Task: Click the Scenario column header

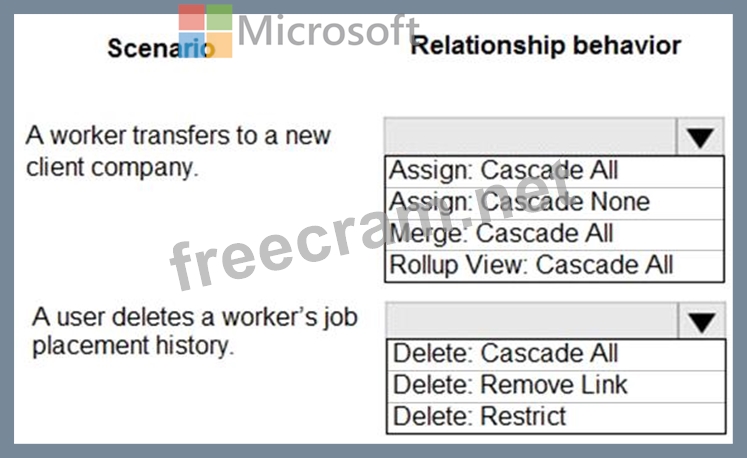Action: pos(160,47)
